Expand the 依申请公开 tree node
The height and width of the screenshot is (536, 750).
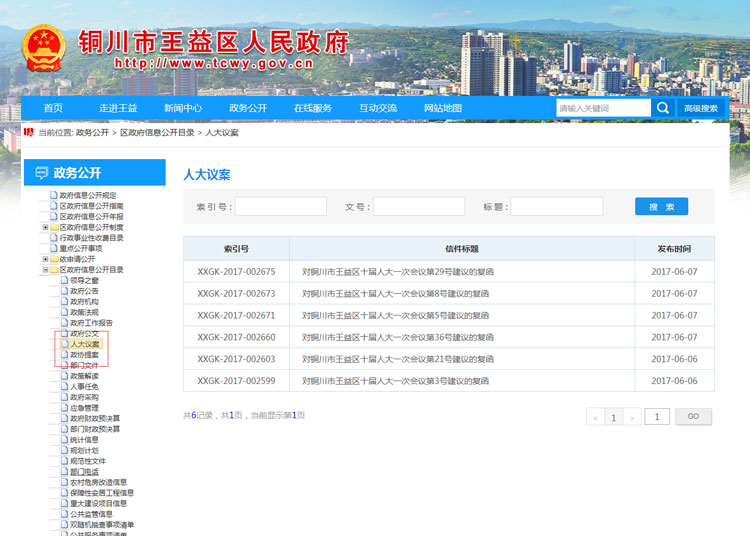[x=45, y=259]
